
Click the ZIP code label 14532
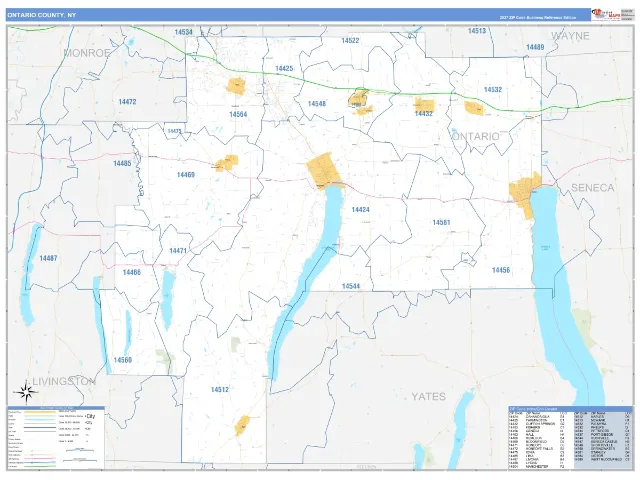point(493,89)
